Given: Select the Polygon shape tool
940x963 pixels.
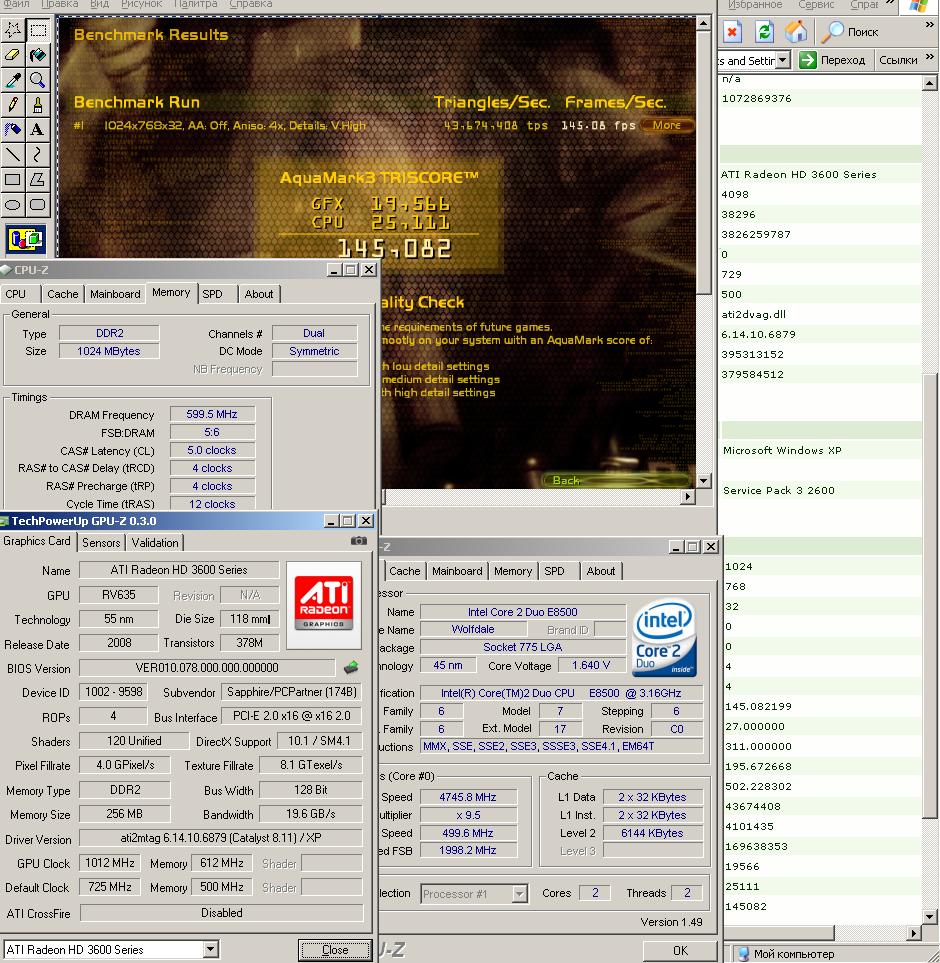Looking at the screenshot, I should pyautogui.click(x=38, y=180).
